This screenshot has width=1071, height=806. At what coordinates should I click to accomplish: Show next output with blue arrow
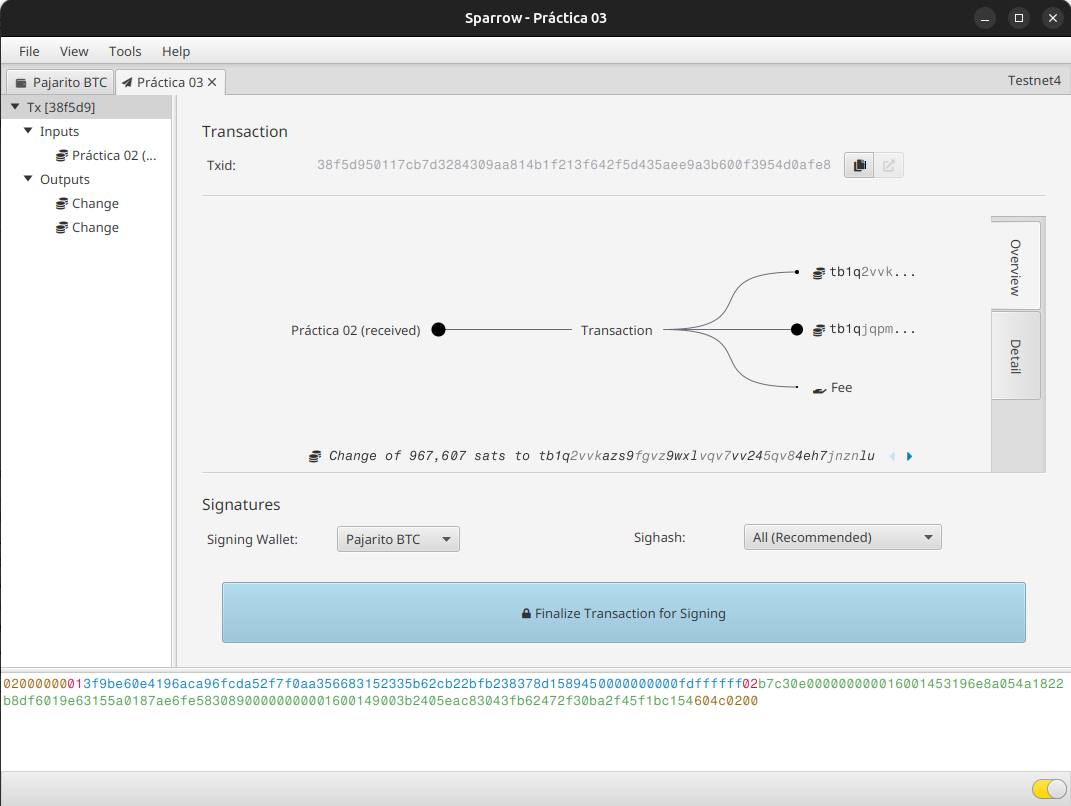point(909,456)
